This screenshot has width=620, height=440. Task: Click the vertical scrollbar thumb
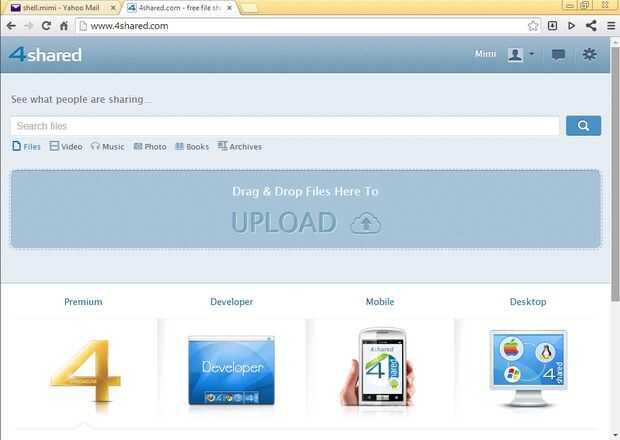point(615,173)
